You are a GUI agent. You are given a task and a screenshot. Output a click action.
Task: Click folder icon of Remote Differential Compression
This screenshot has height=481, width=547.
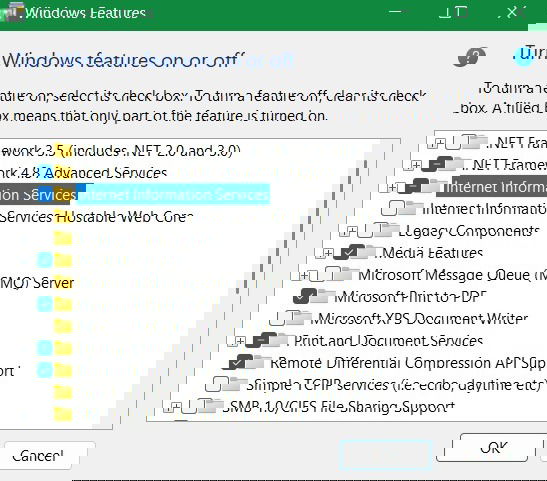tap(257, 362)
